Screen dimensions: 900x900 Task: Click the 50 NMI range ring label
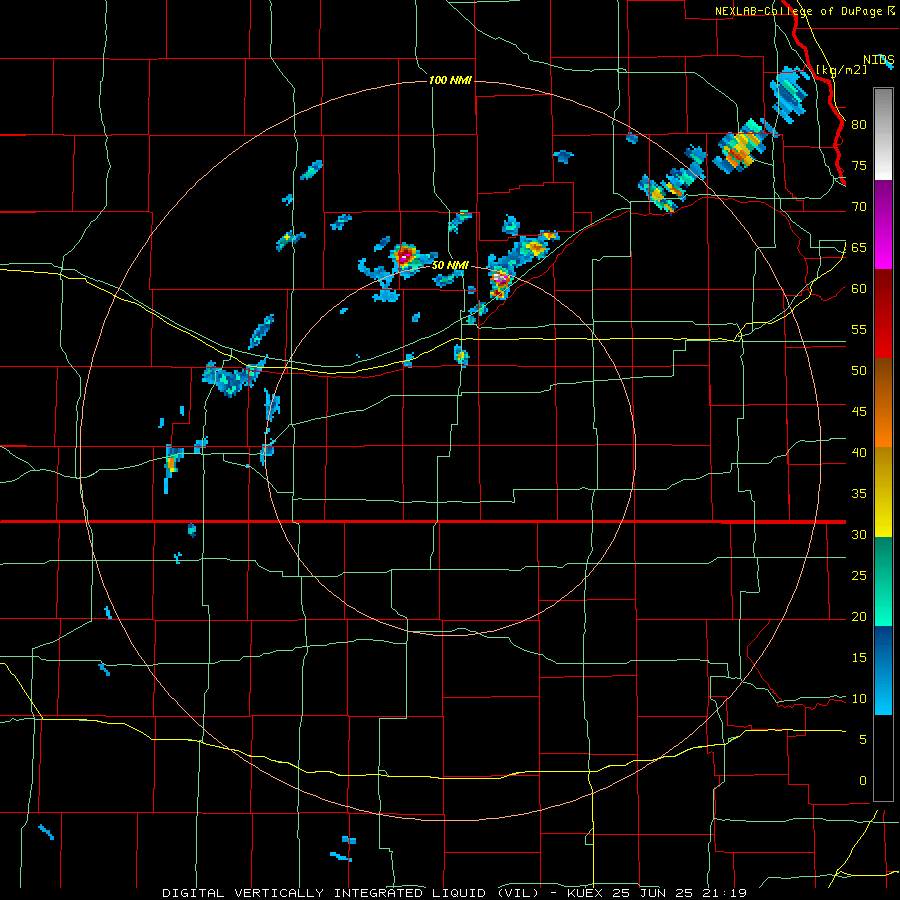(x=450, y=265)
